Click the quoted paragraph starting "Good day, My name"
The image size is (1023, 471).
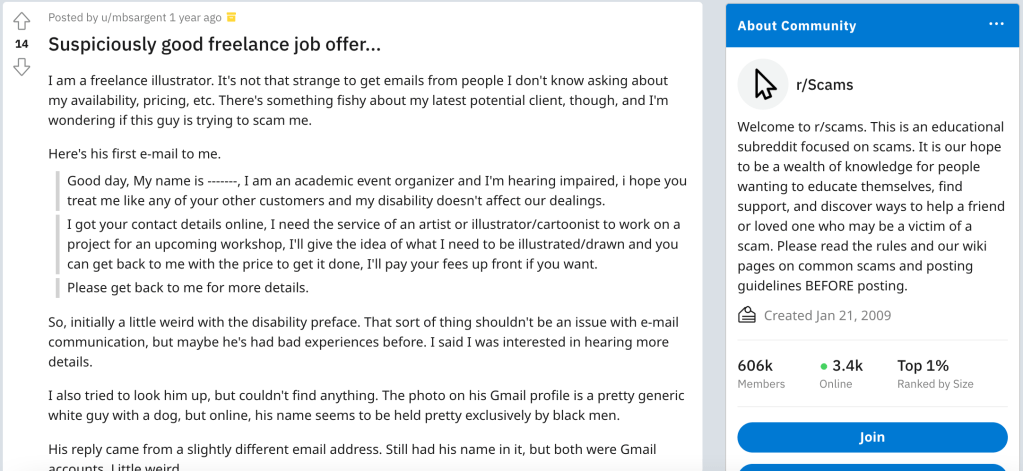(376, 191)
